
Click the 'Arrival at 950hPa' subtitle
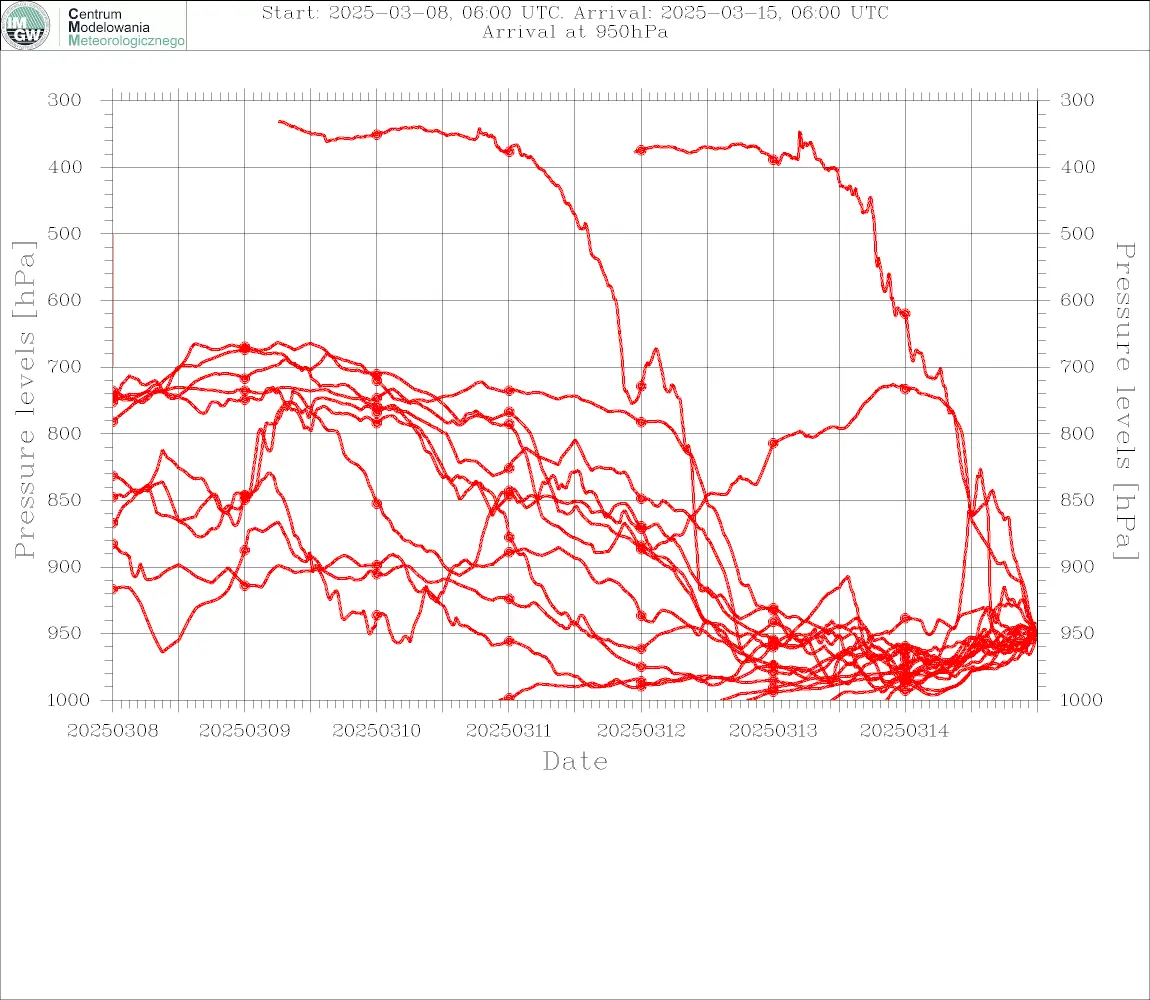point(575,32)
